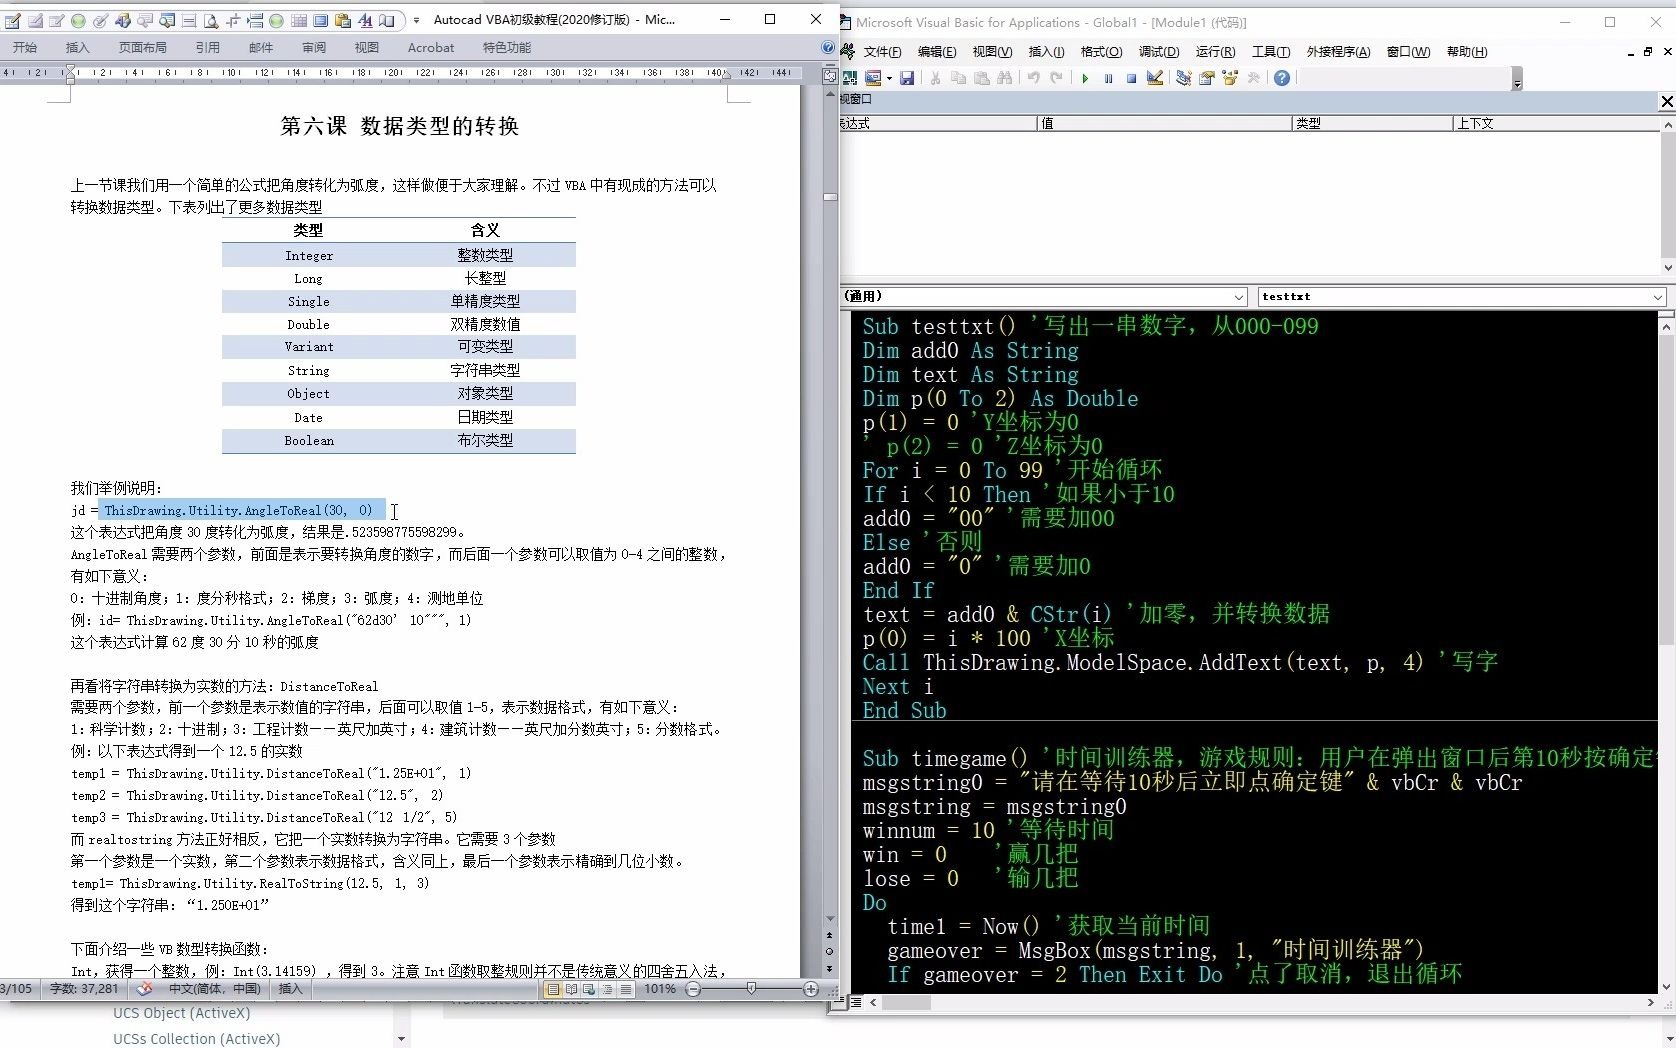Toggle overtype mode via 插入 in the status bar

click(291, 989)
